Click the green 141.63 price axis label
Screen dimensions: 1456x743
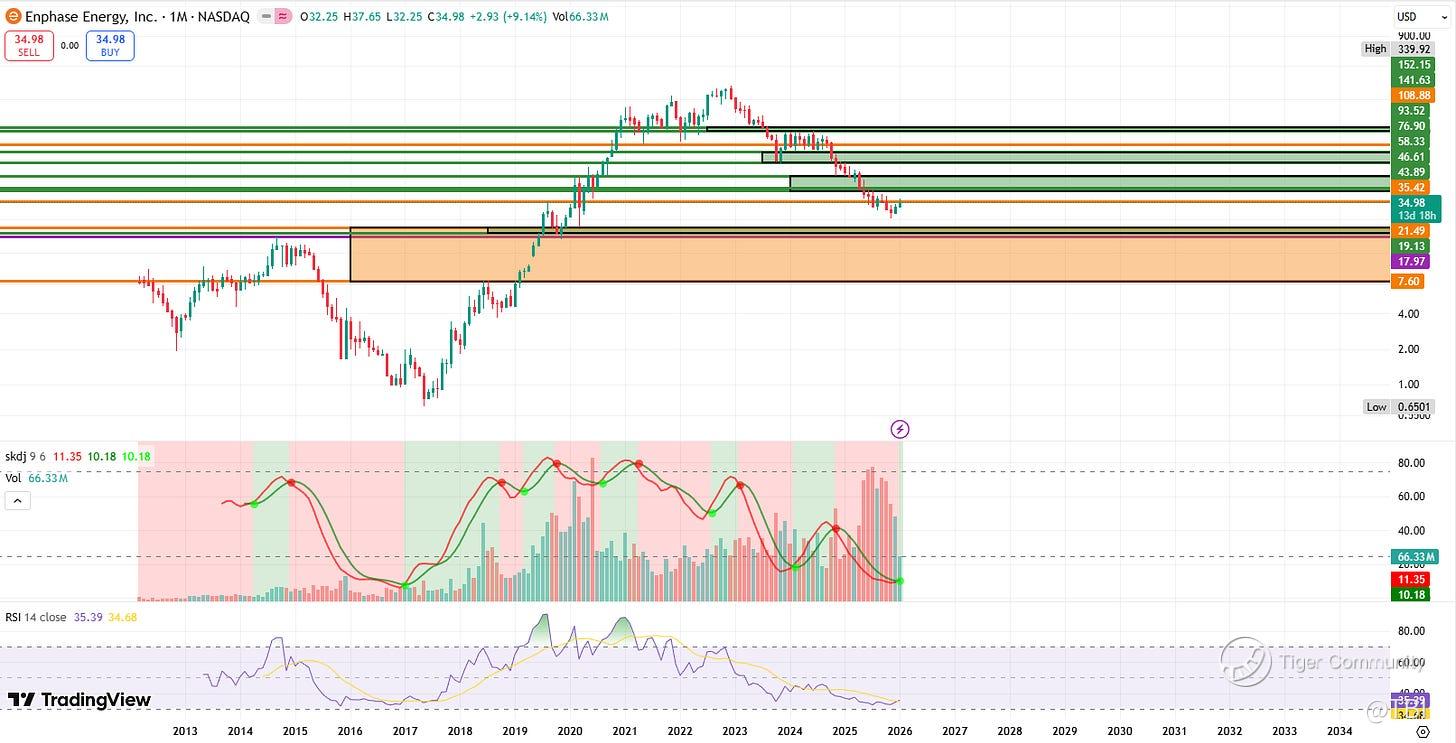click(1412, 80)
